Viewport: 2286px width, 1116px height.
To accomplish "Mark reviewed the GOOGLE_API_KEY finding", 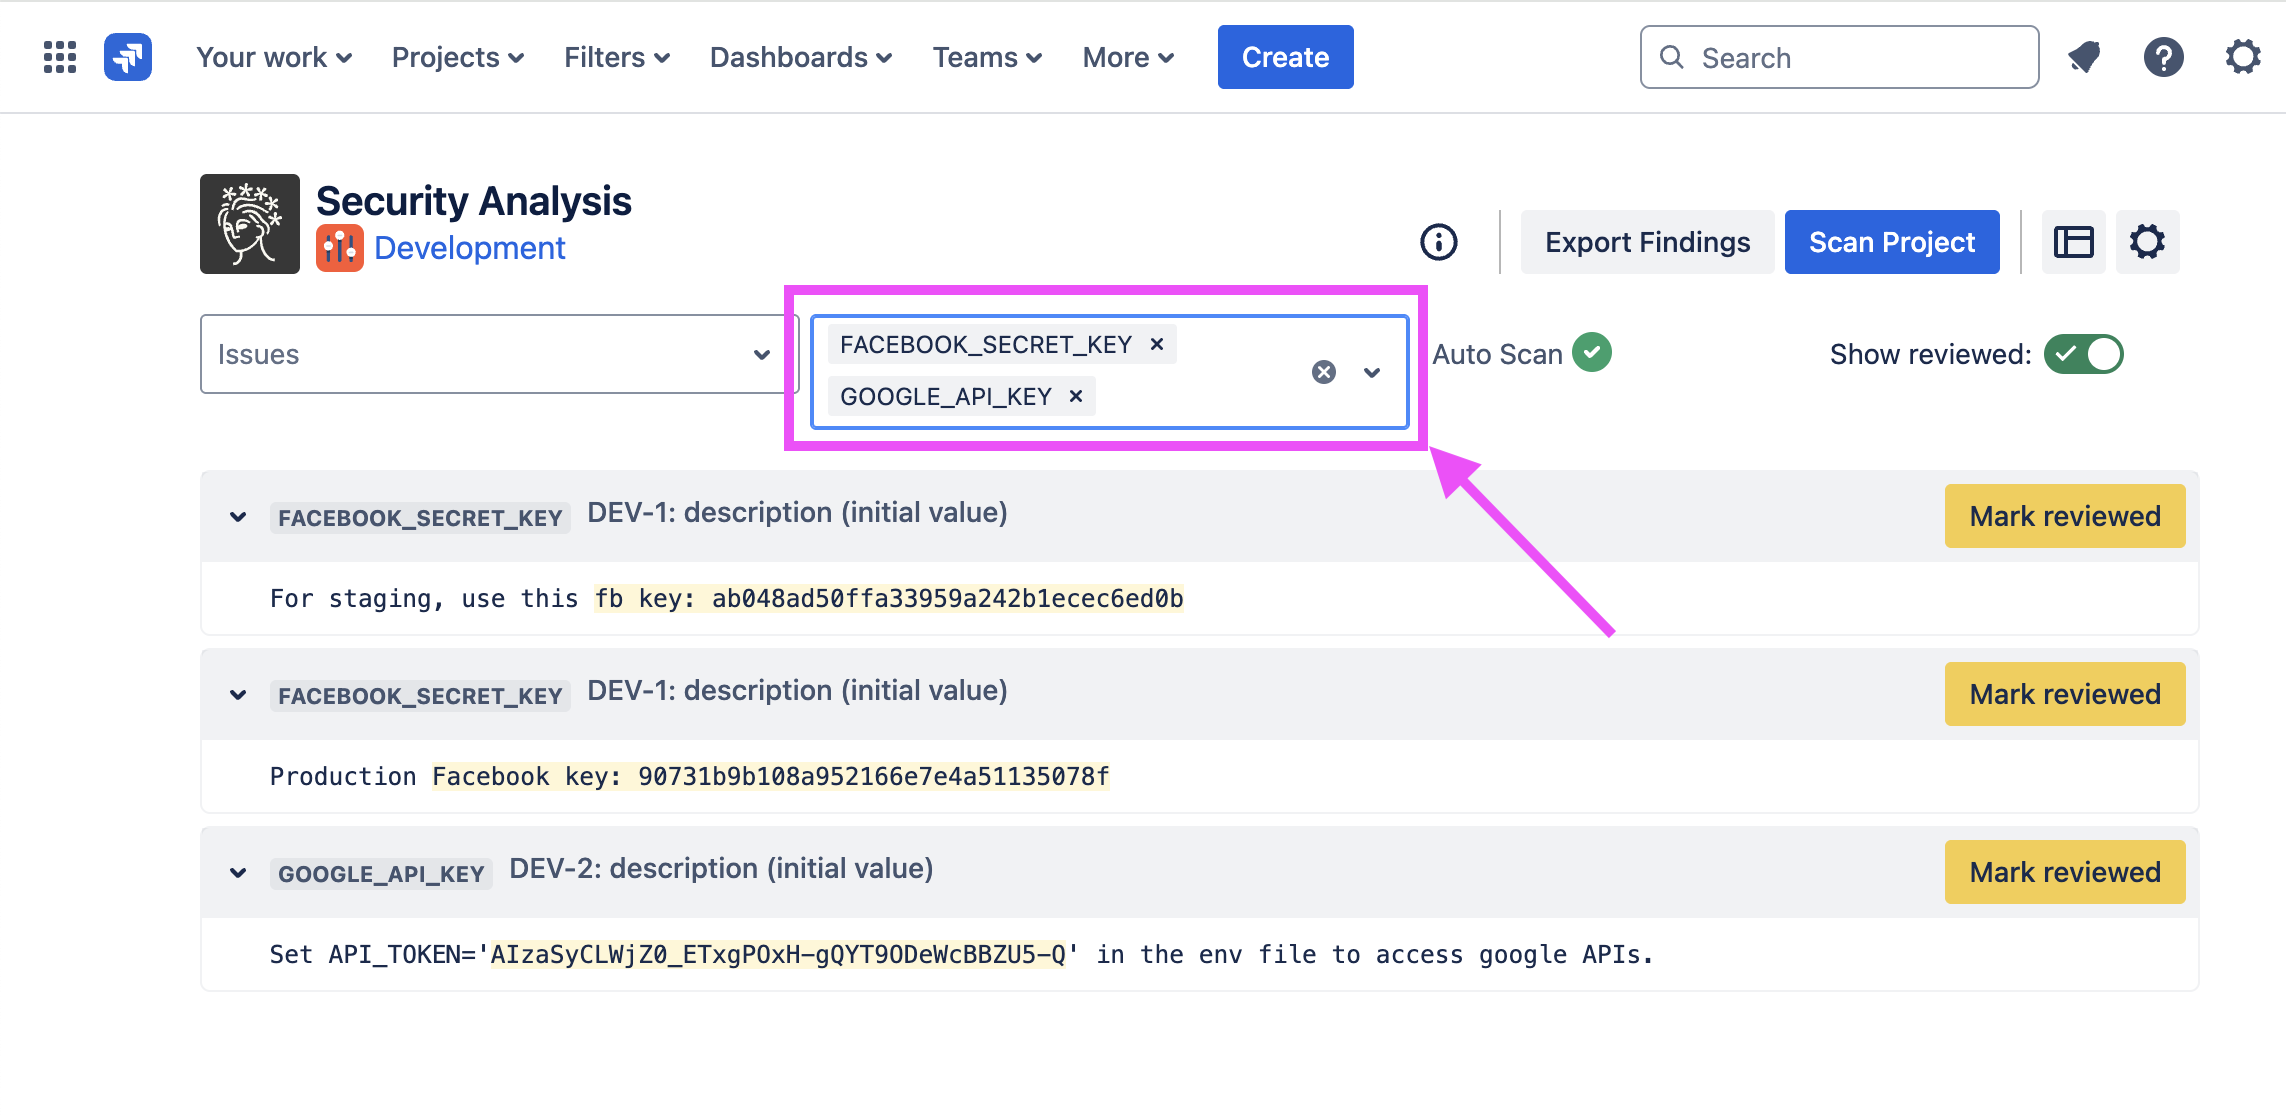I will tap(2065, 872).
